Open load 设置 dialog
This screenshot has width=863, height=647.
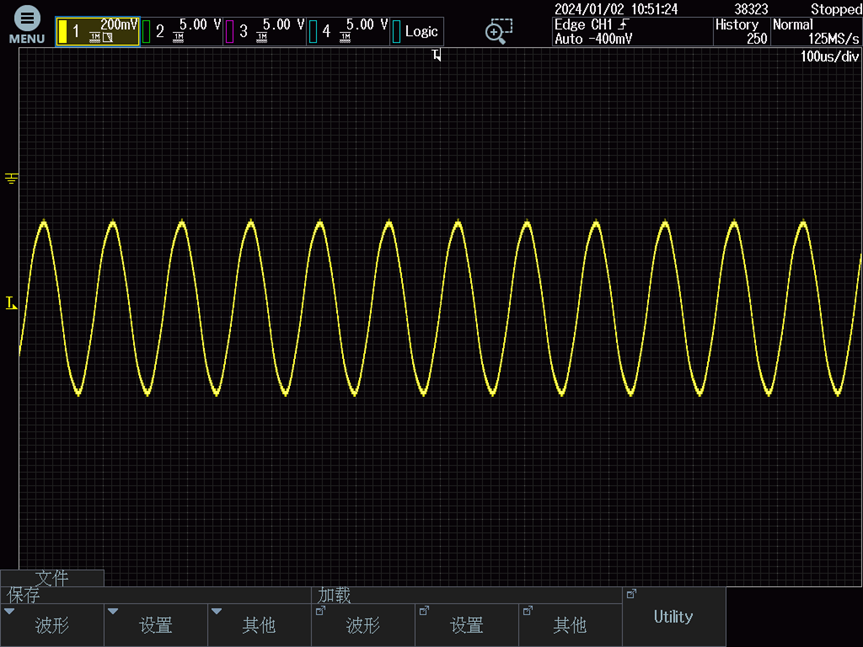(x=467, y=625)
